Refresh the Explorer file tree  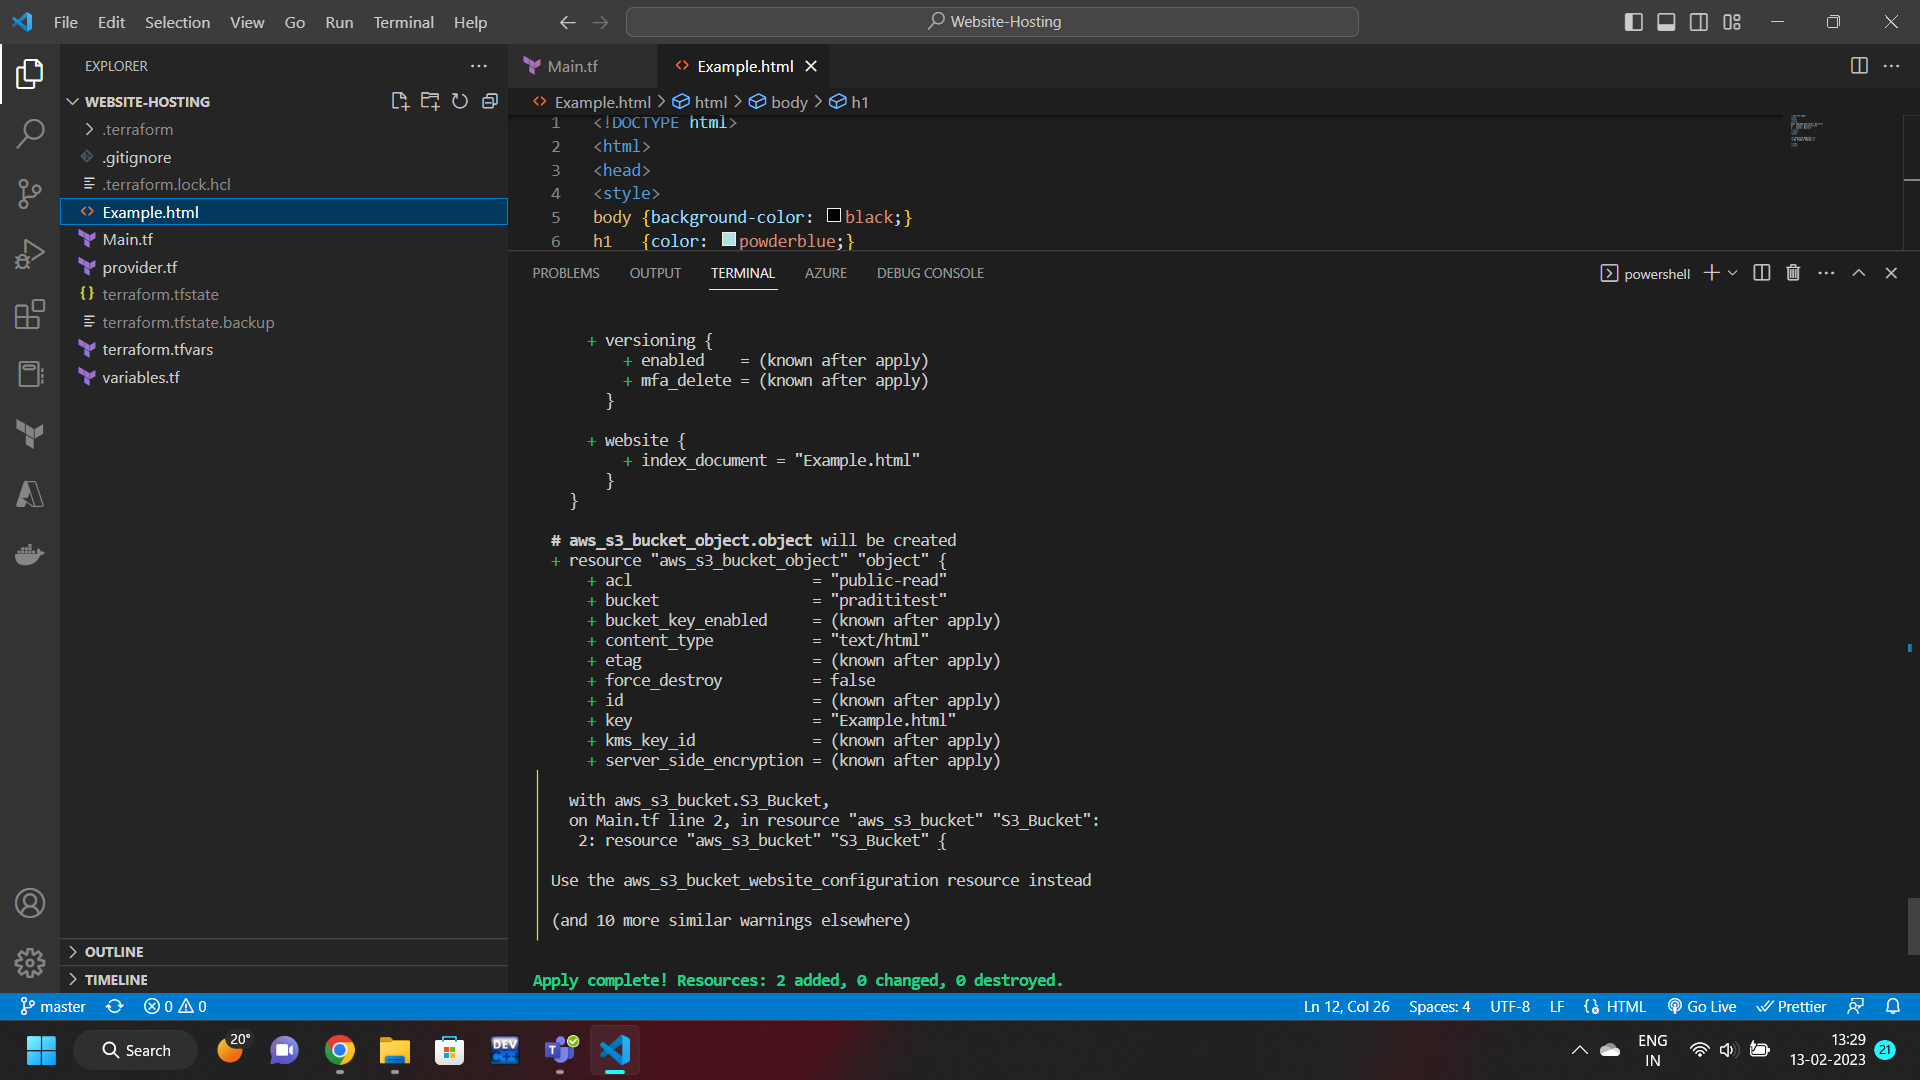(x=460, y=101)
